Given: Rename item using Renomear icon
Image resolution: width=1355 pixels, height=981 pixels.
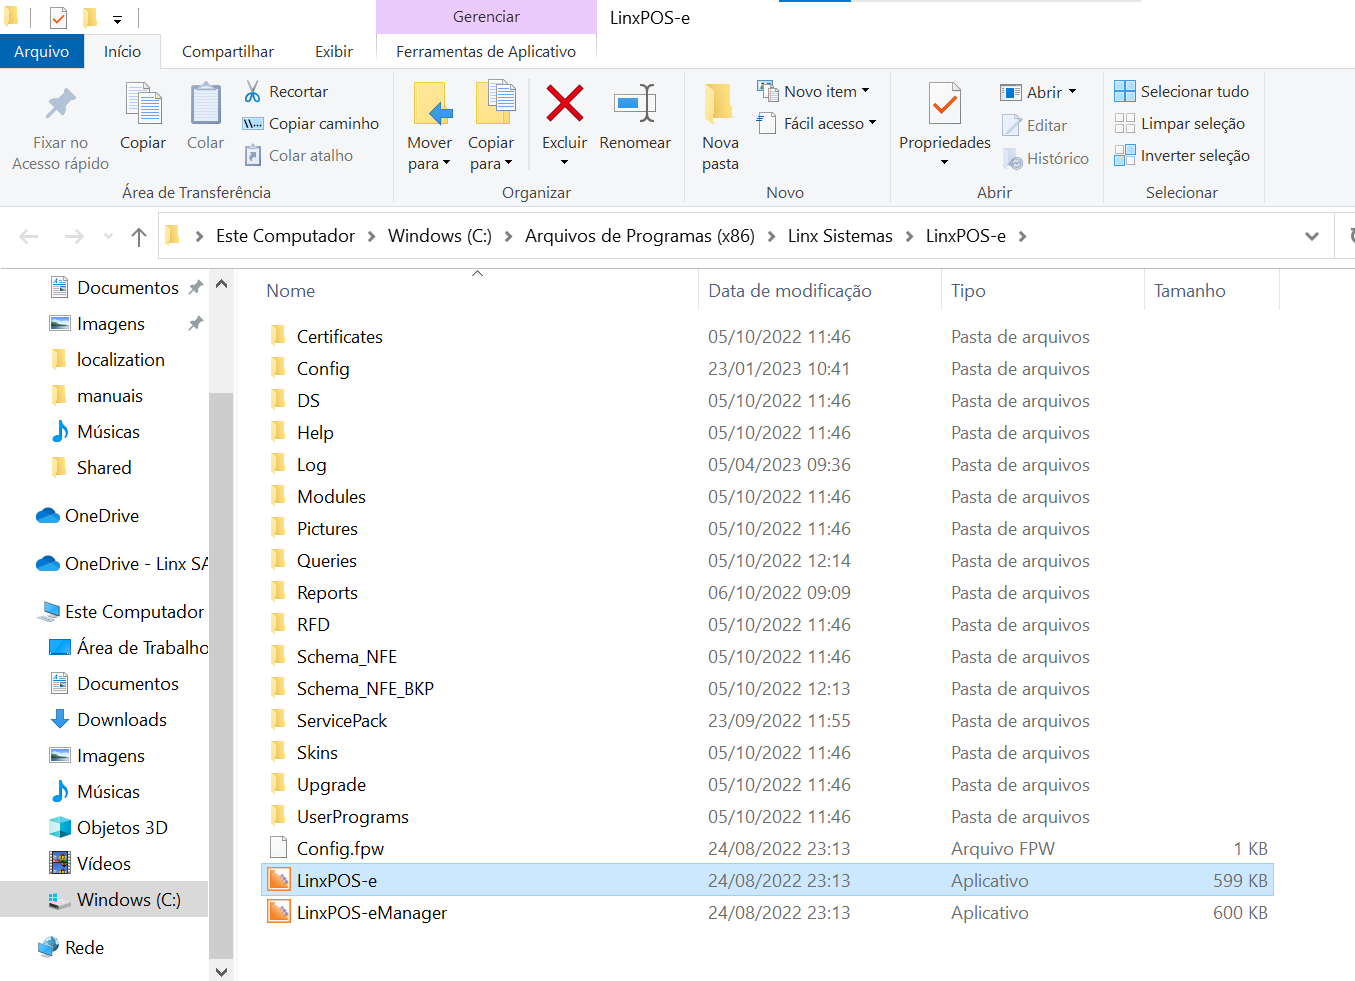Looking at the screenshot, I should click(x=635, y=103).
